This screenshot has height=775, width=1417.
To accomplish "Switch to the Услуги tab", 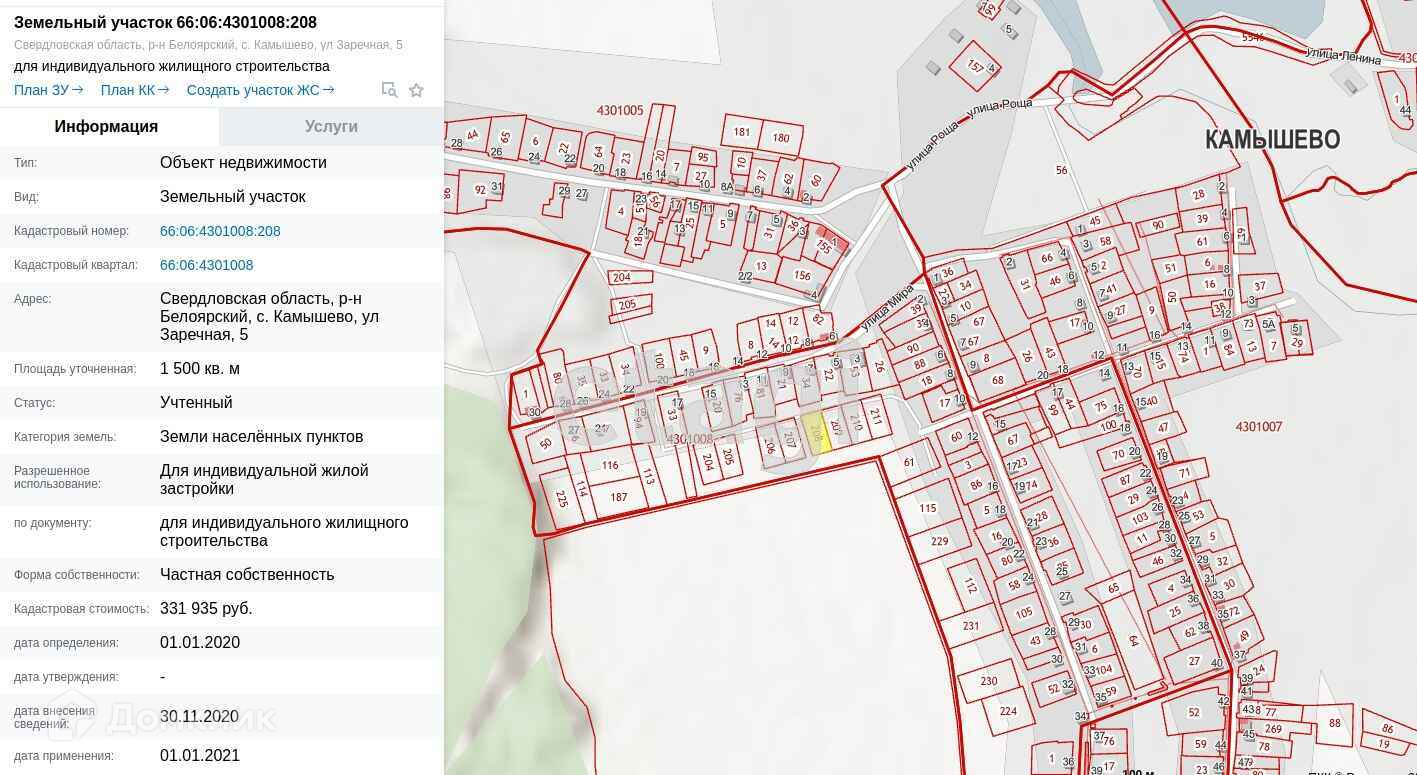I will tap(331, 127).
